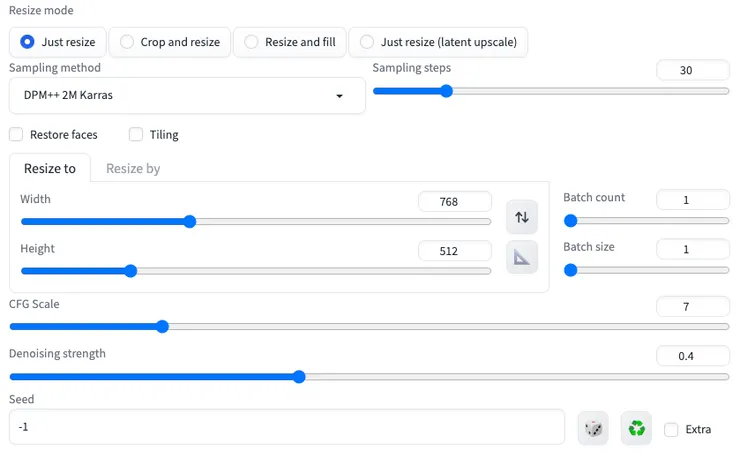Viewport: 740px width, 452px height.
Task: Pick Just resize (latent upscale) option
Action: pos(367,42)
